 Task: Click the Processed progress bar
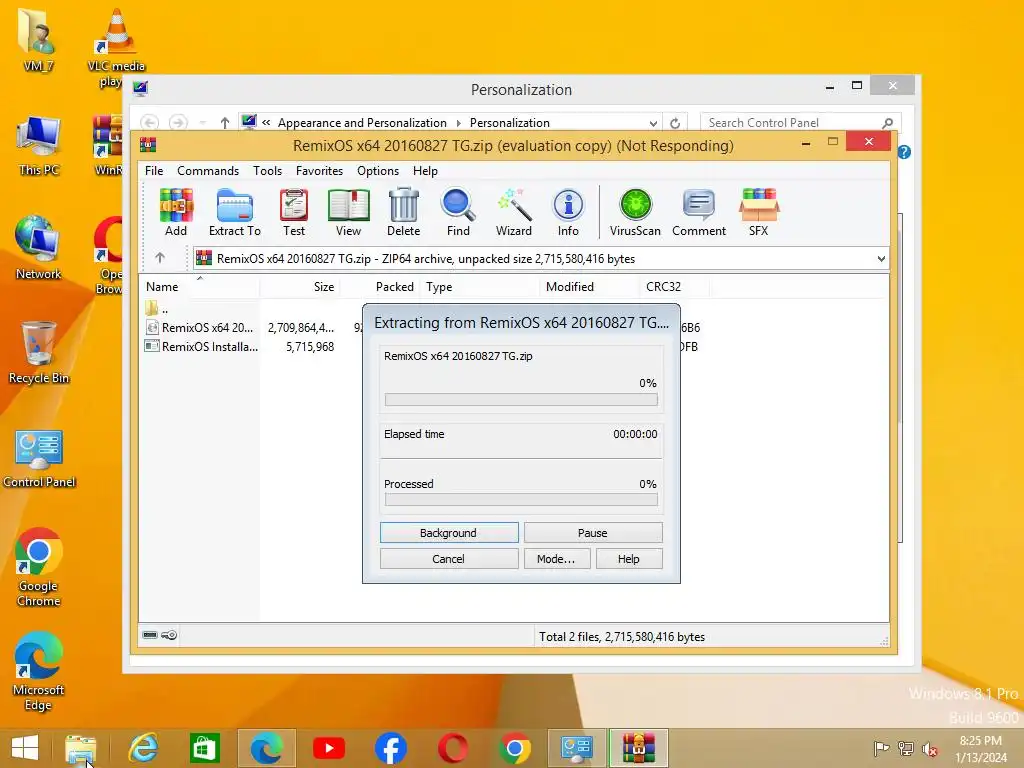[x=521, y=500]
